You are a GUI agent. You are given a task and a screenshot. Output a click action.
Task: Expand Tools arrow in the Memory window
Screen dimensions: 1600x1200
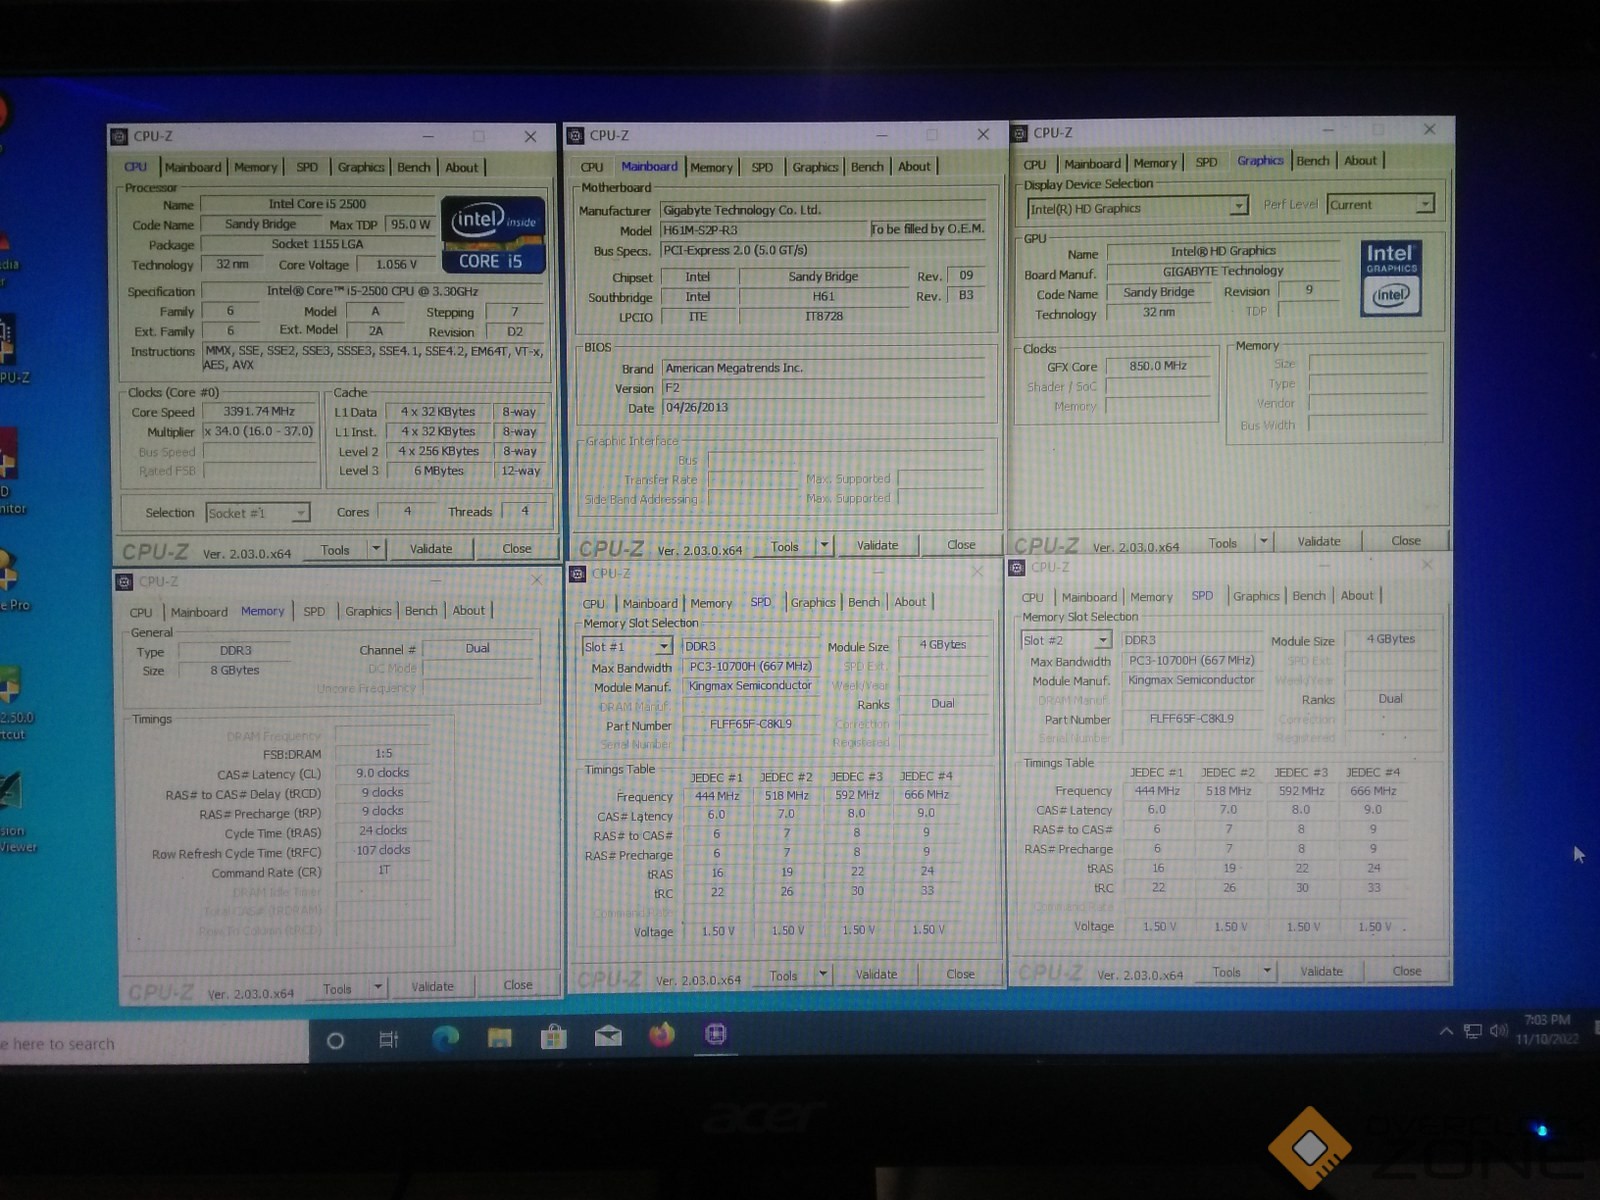pyautogui.click(x=378, y=987)
